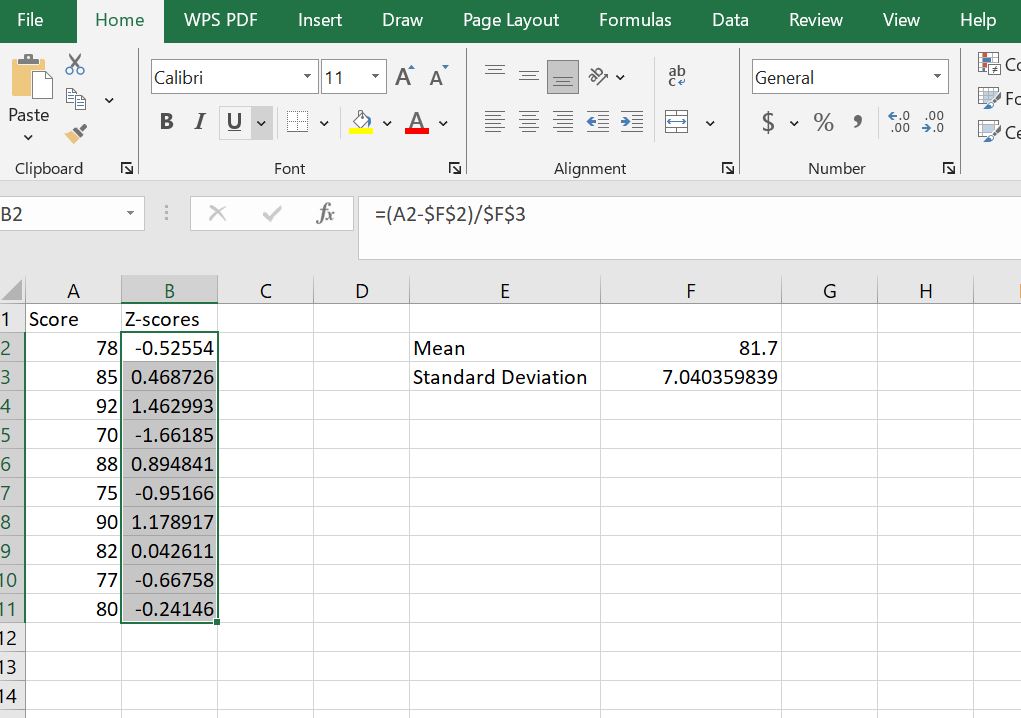Image resolution: width=1021 pixels, height=718 pixels.
Task: Switch to the Formulas ribbon tab
Action: click(634, 20)
